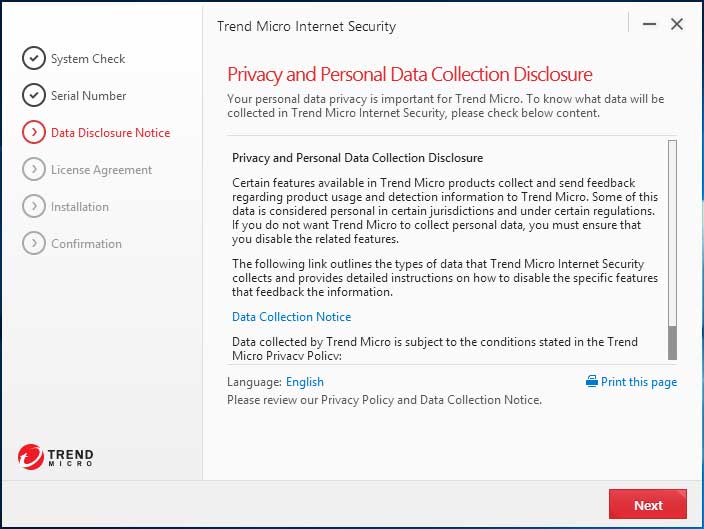The height and width of the screenshot is (529, 704).
Task: Click the printer icon beside Print this page
Action: click(592, 381)
